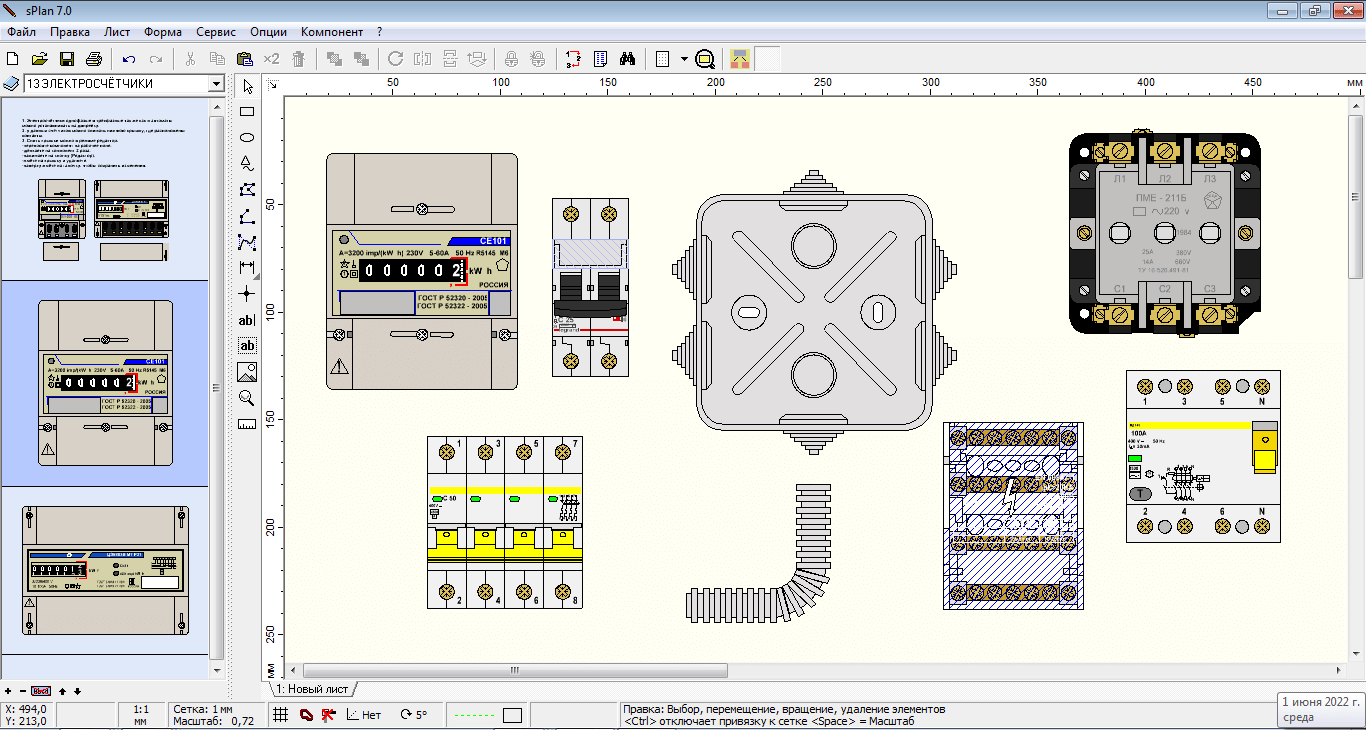Select the Rectangle drawing tool

[247, 112]
